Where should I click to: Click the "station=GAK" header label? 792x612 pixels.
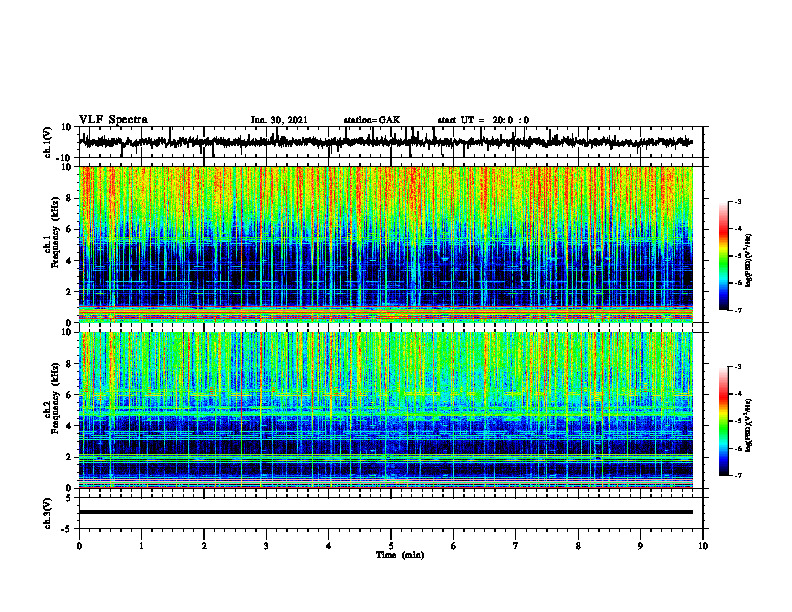(x=372, y=120)
